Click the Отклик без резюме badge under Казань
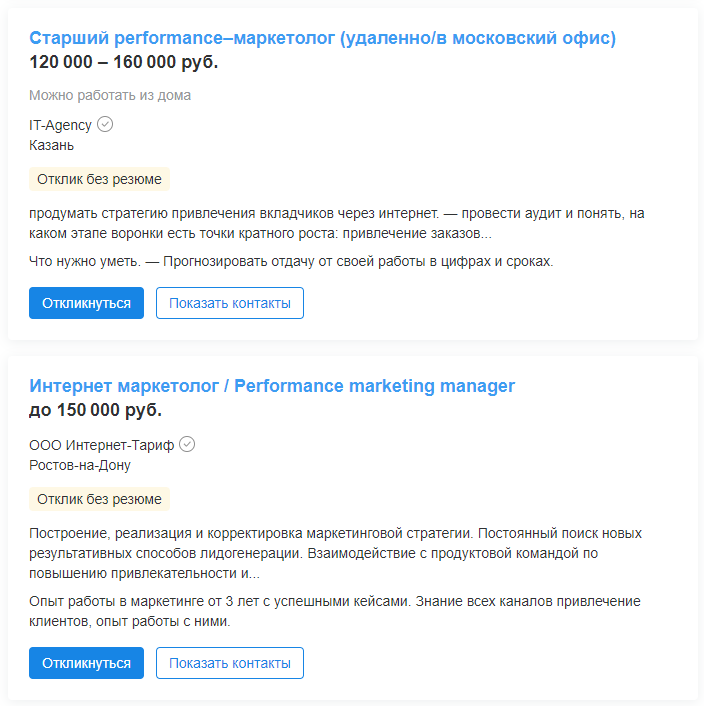Image resolution: width=704 pixels, height=706 pixels. click(x=99, y=180)
